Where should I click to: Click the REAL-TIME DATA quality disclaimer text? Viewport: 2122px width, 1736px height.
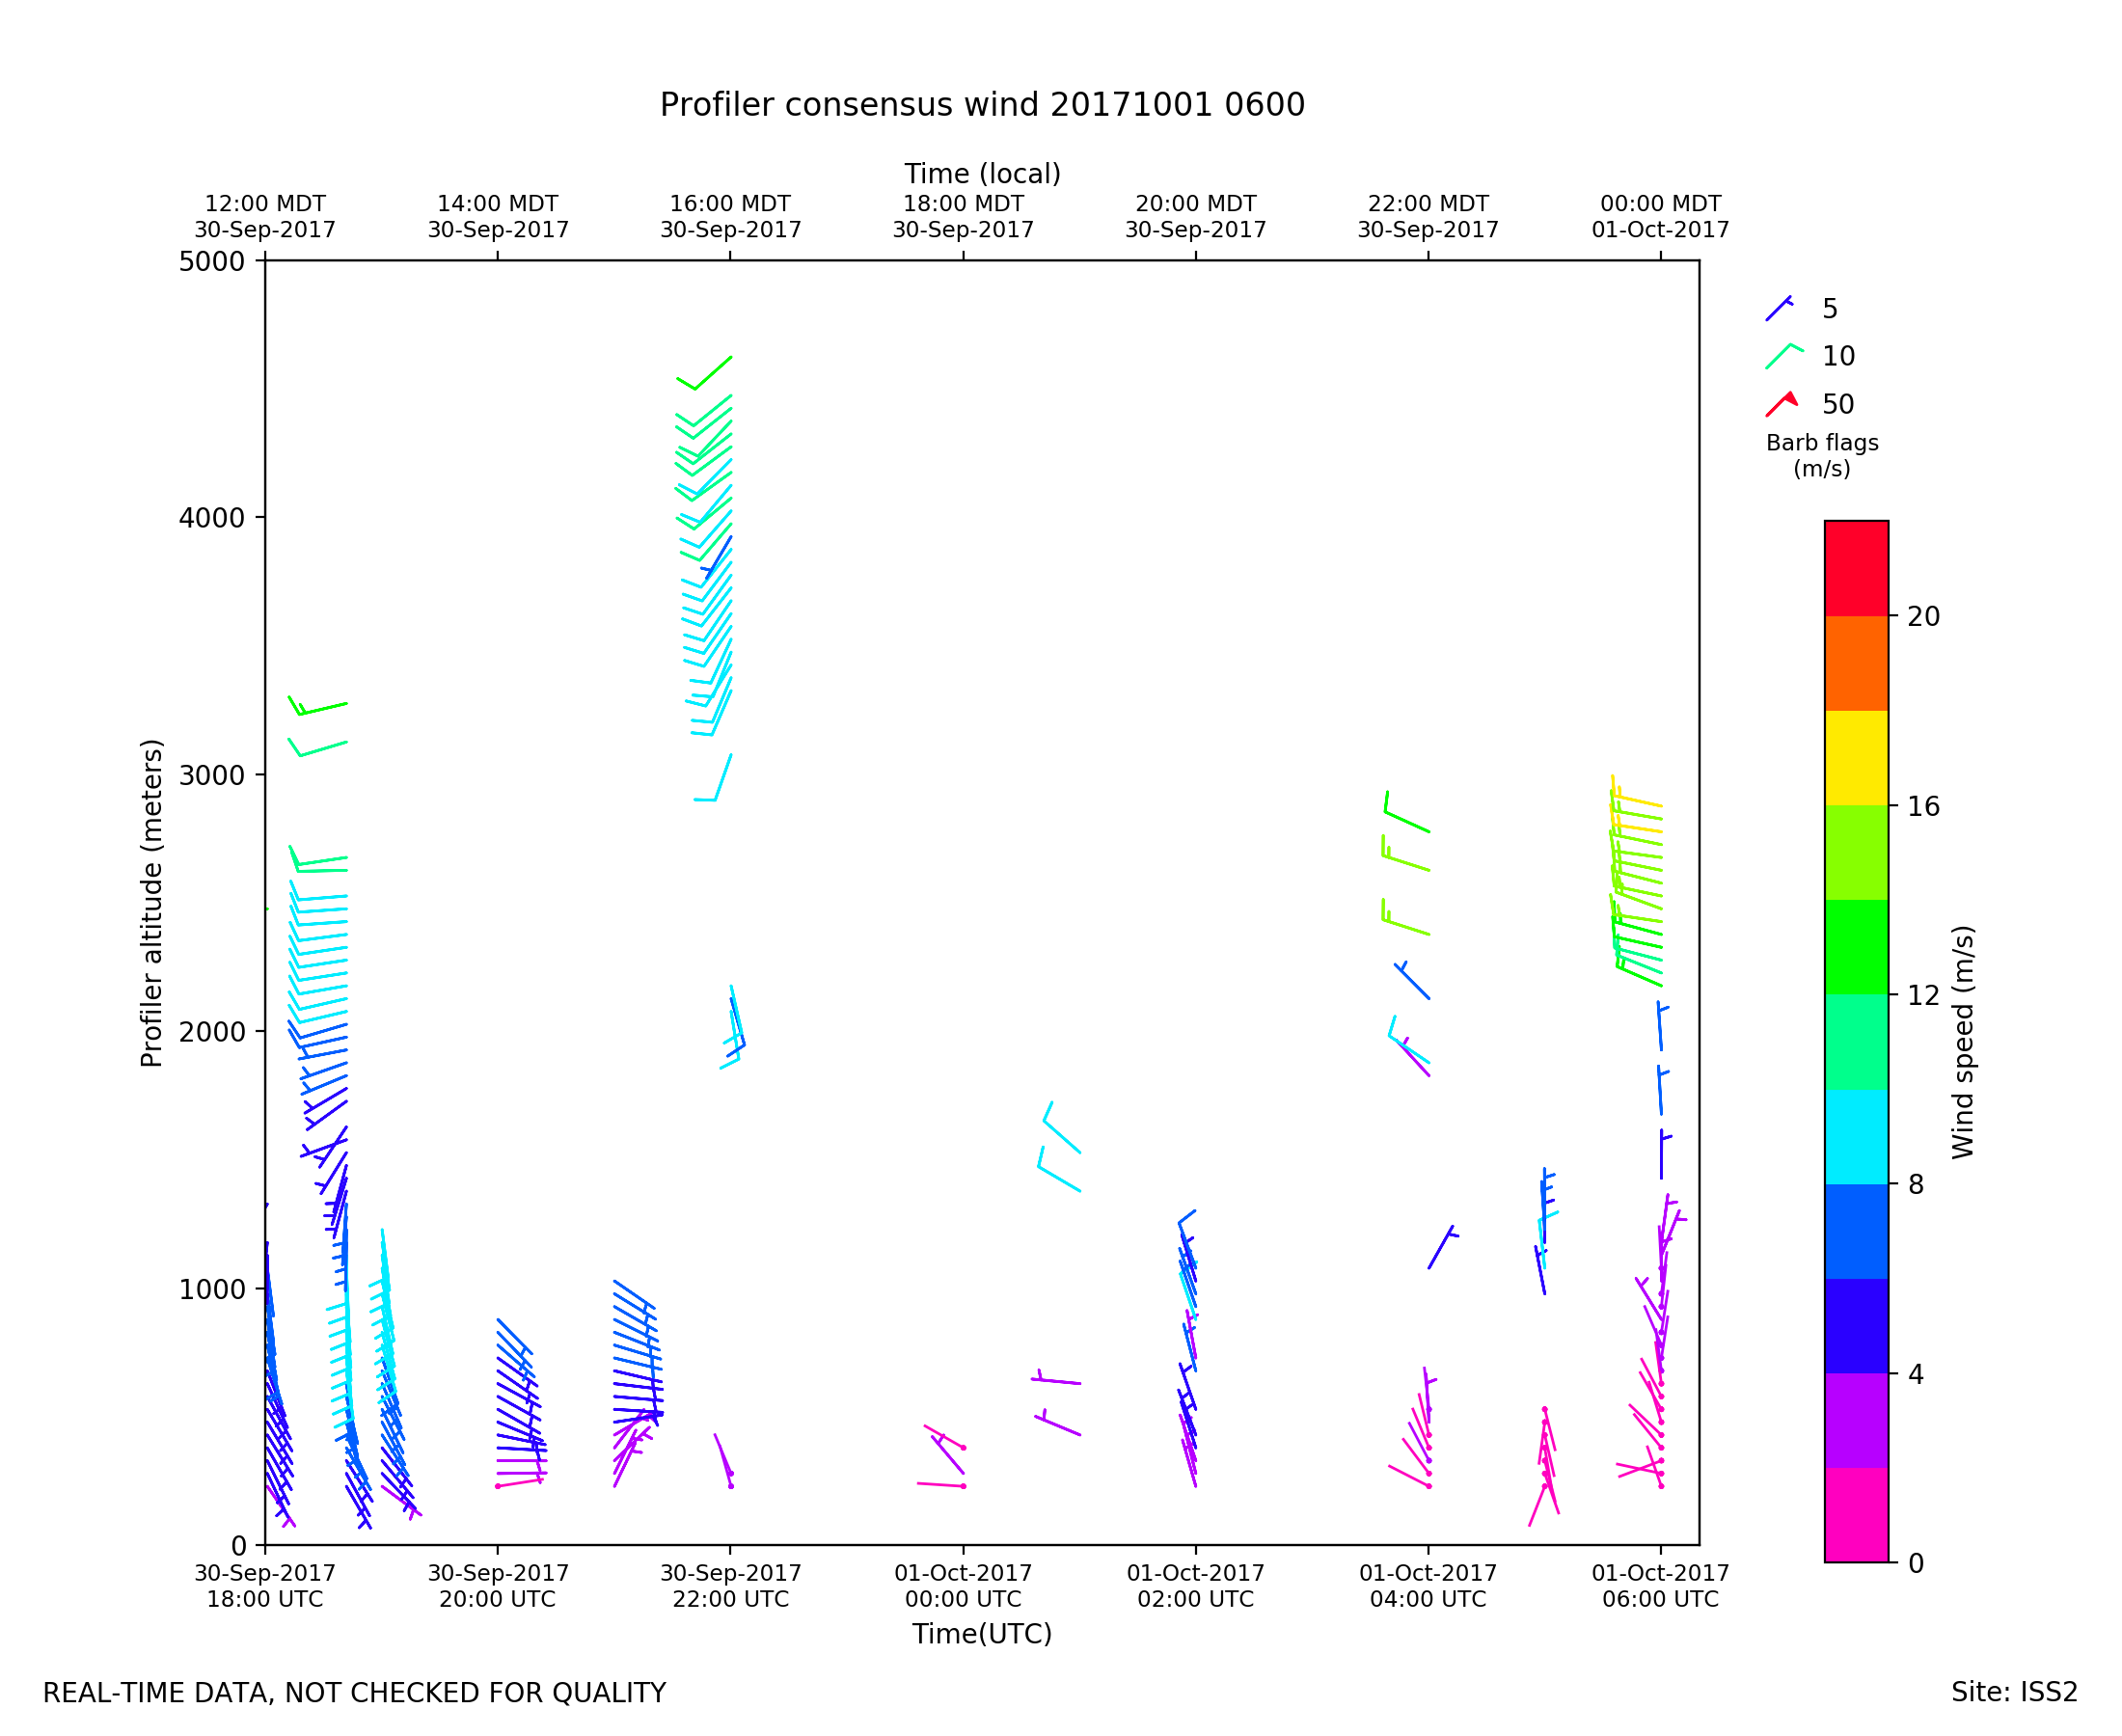[x=354, y=1693]
